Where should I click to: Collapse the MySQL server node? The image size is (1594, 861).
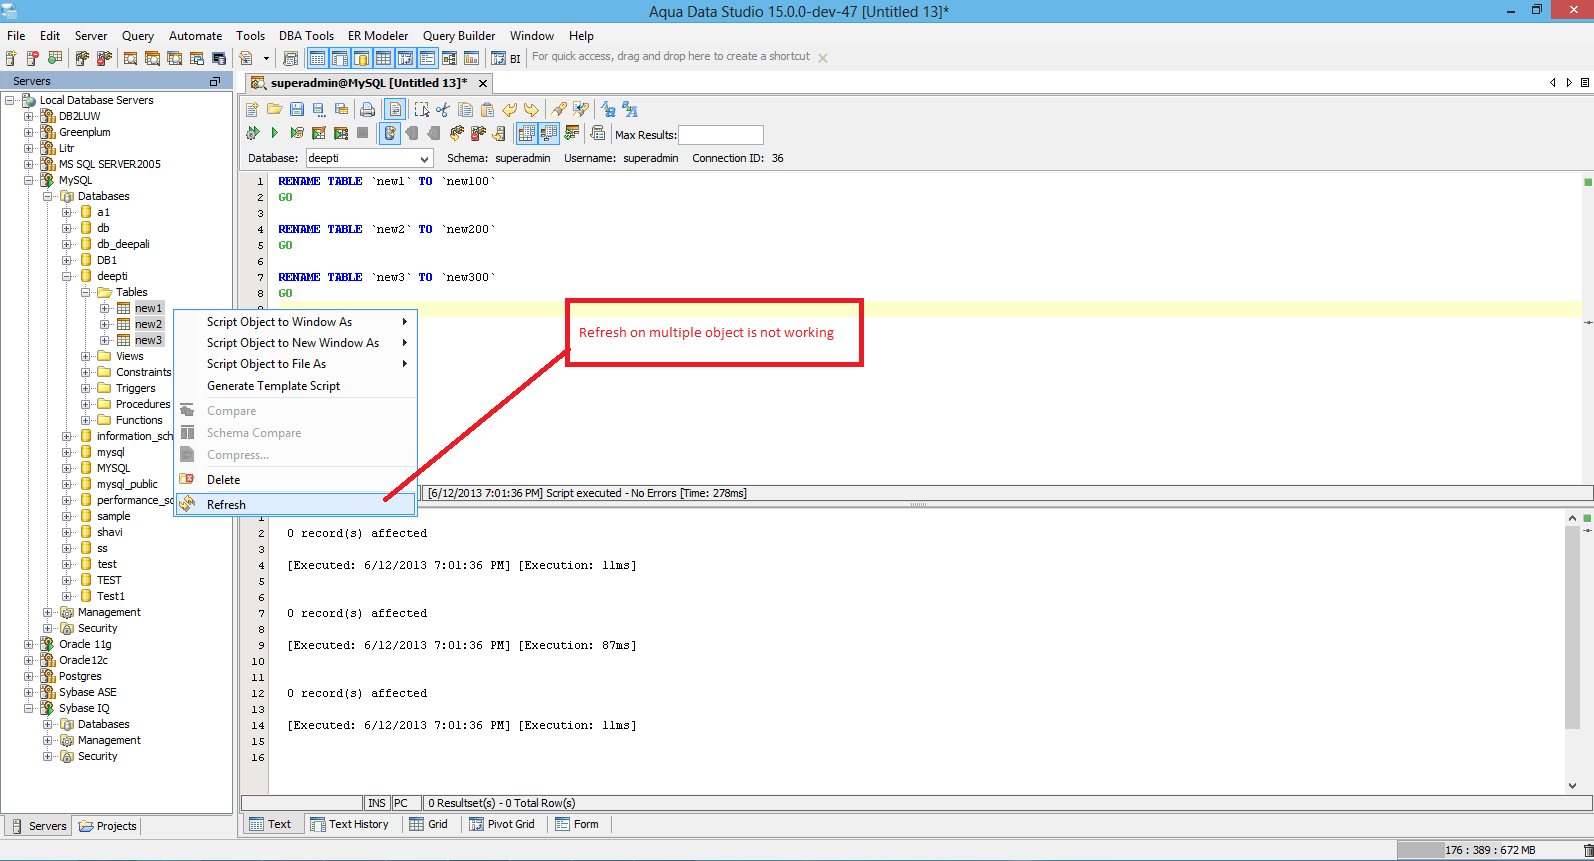[x=29, y=180]
